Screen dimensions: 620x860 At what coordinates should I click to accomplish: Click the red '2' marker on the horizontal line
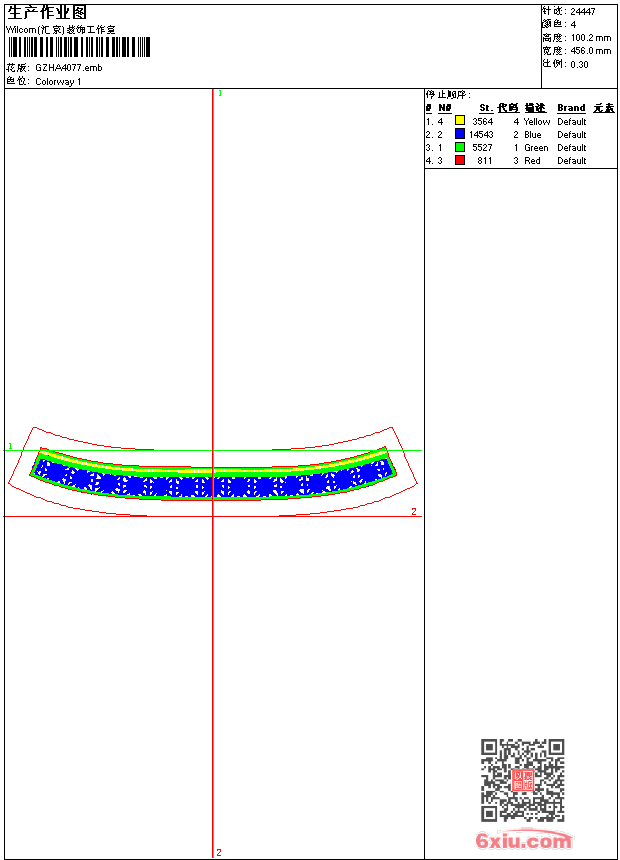pos(414,512)
